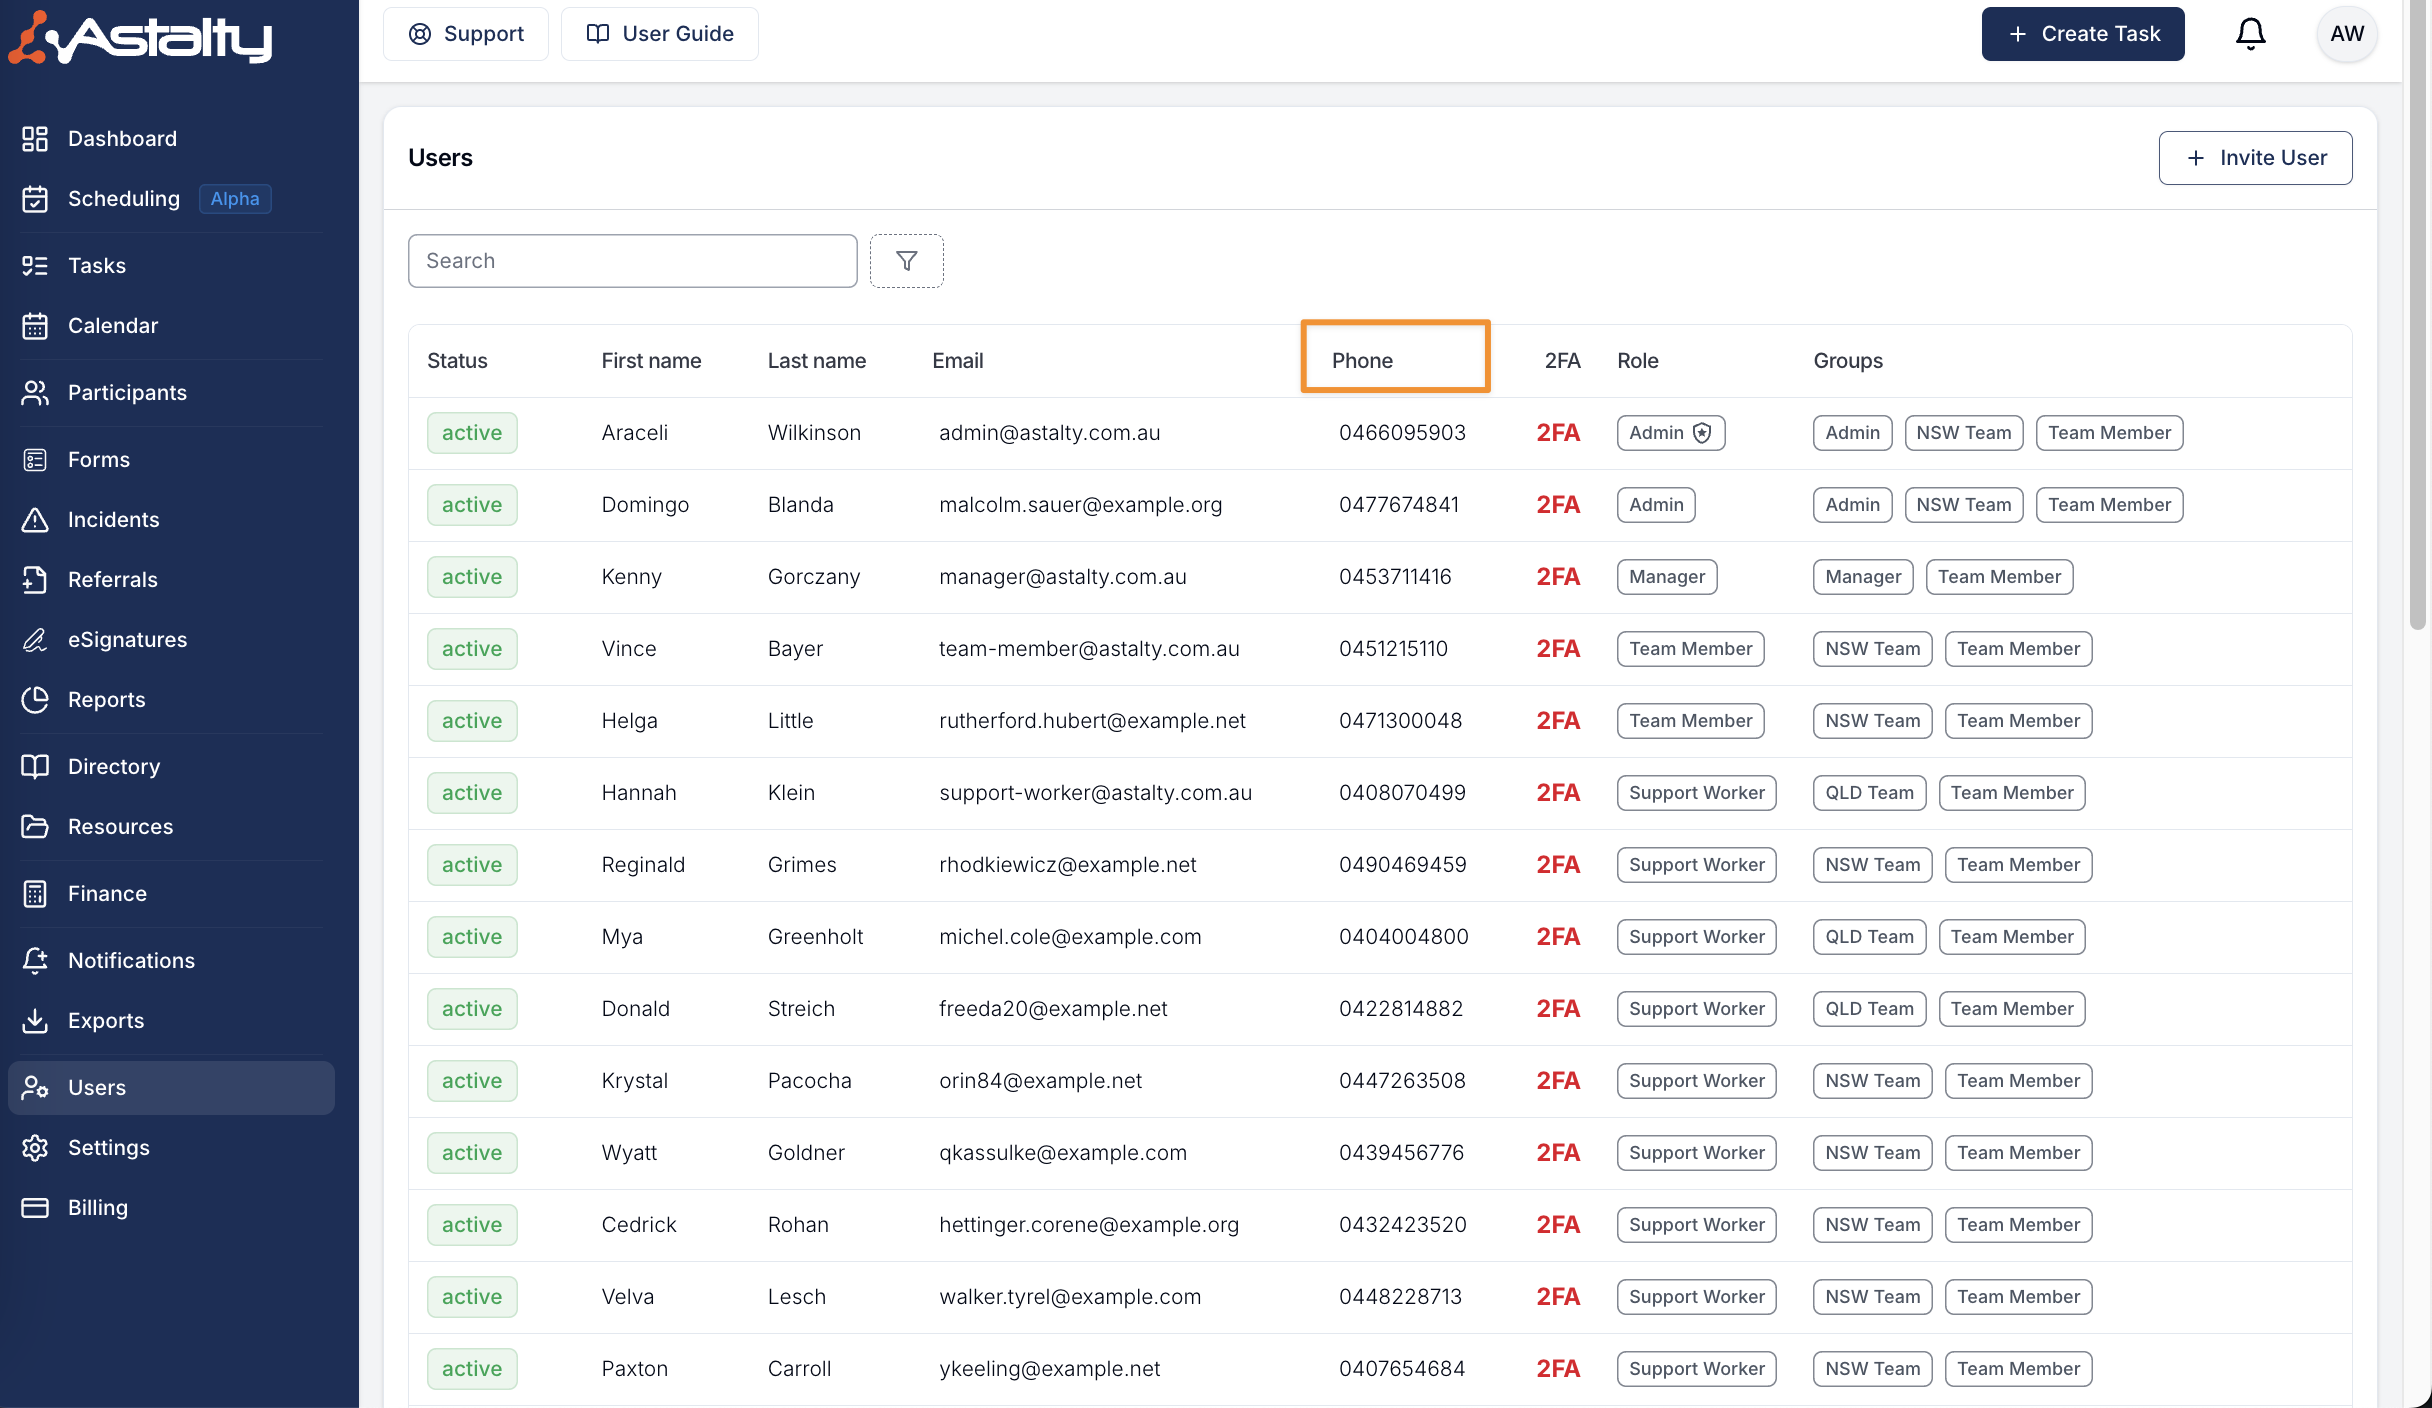Open the Billing section
Image resolution: width=2432 pixels, height=1408 pixels.
(97, 1208)
